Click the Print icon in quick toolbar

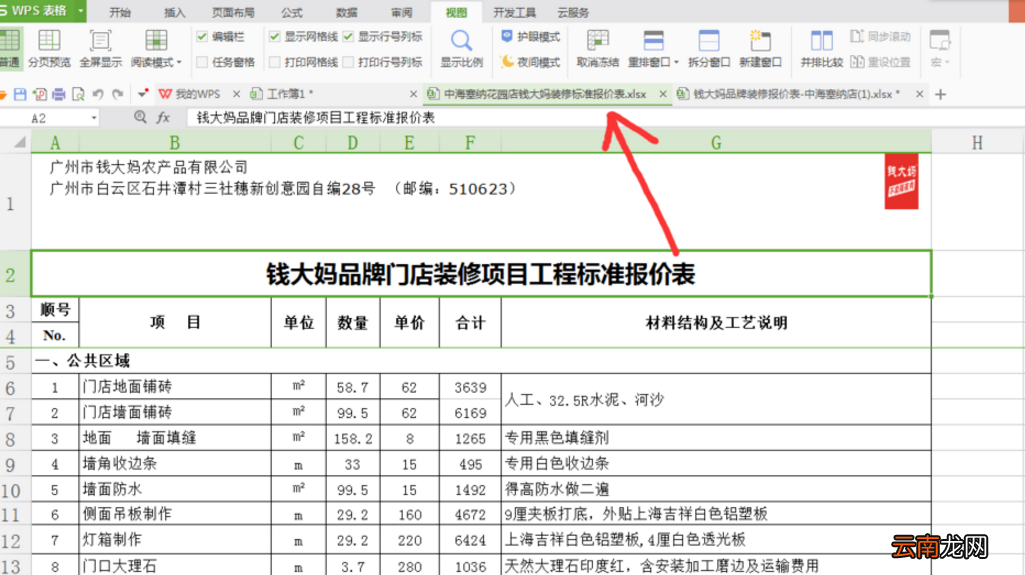tap(59, 94)
